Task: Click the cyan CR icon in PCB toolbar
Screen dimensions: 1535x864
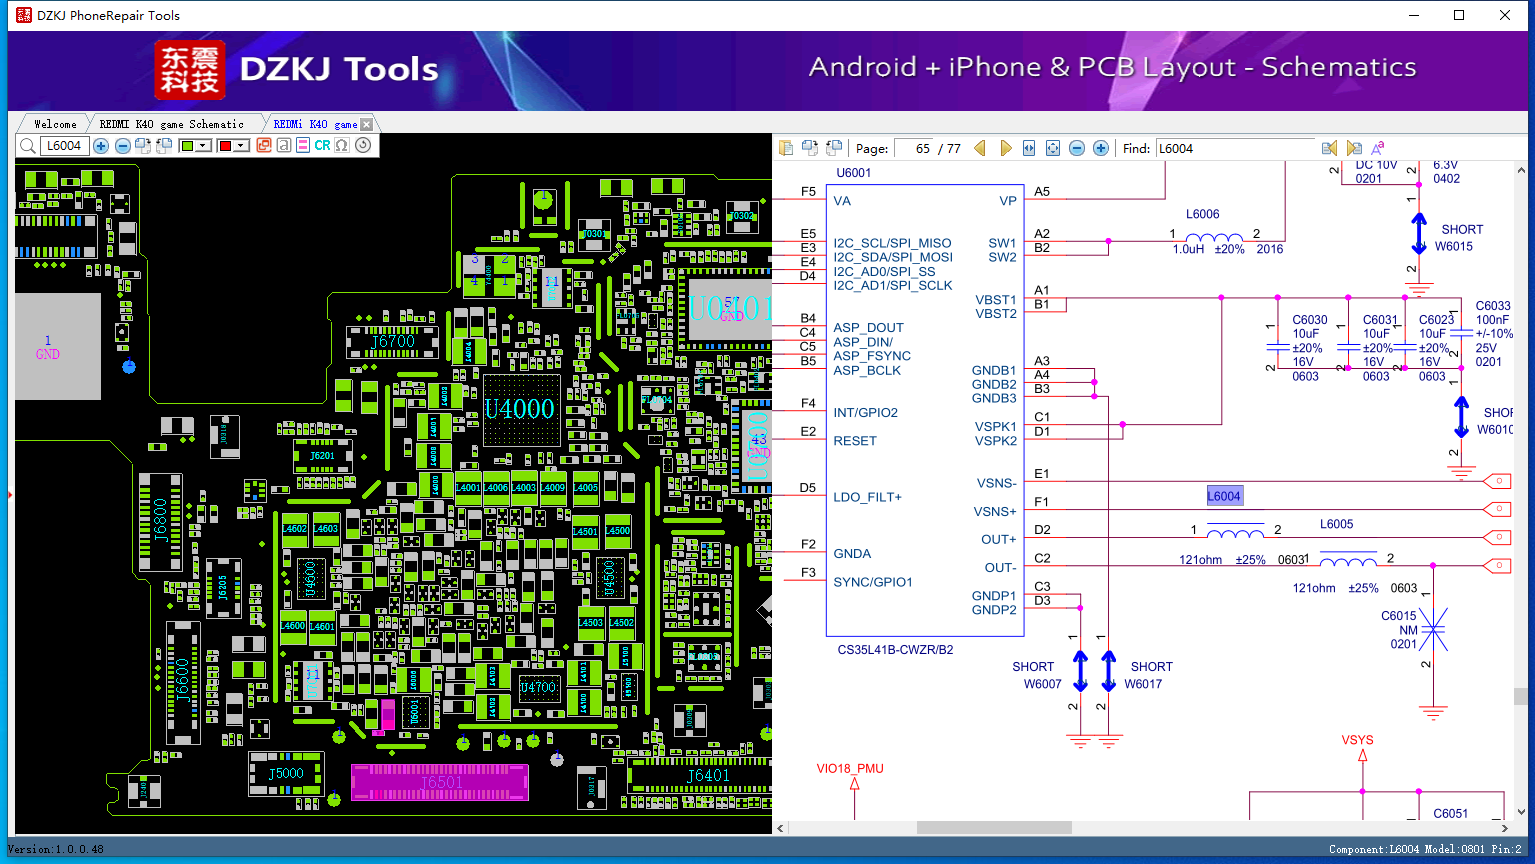Action: 322,146
